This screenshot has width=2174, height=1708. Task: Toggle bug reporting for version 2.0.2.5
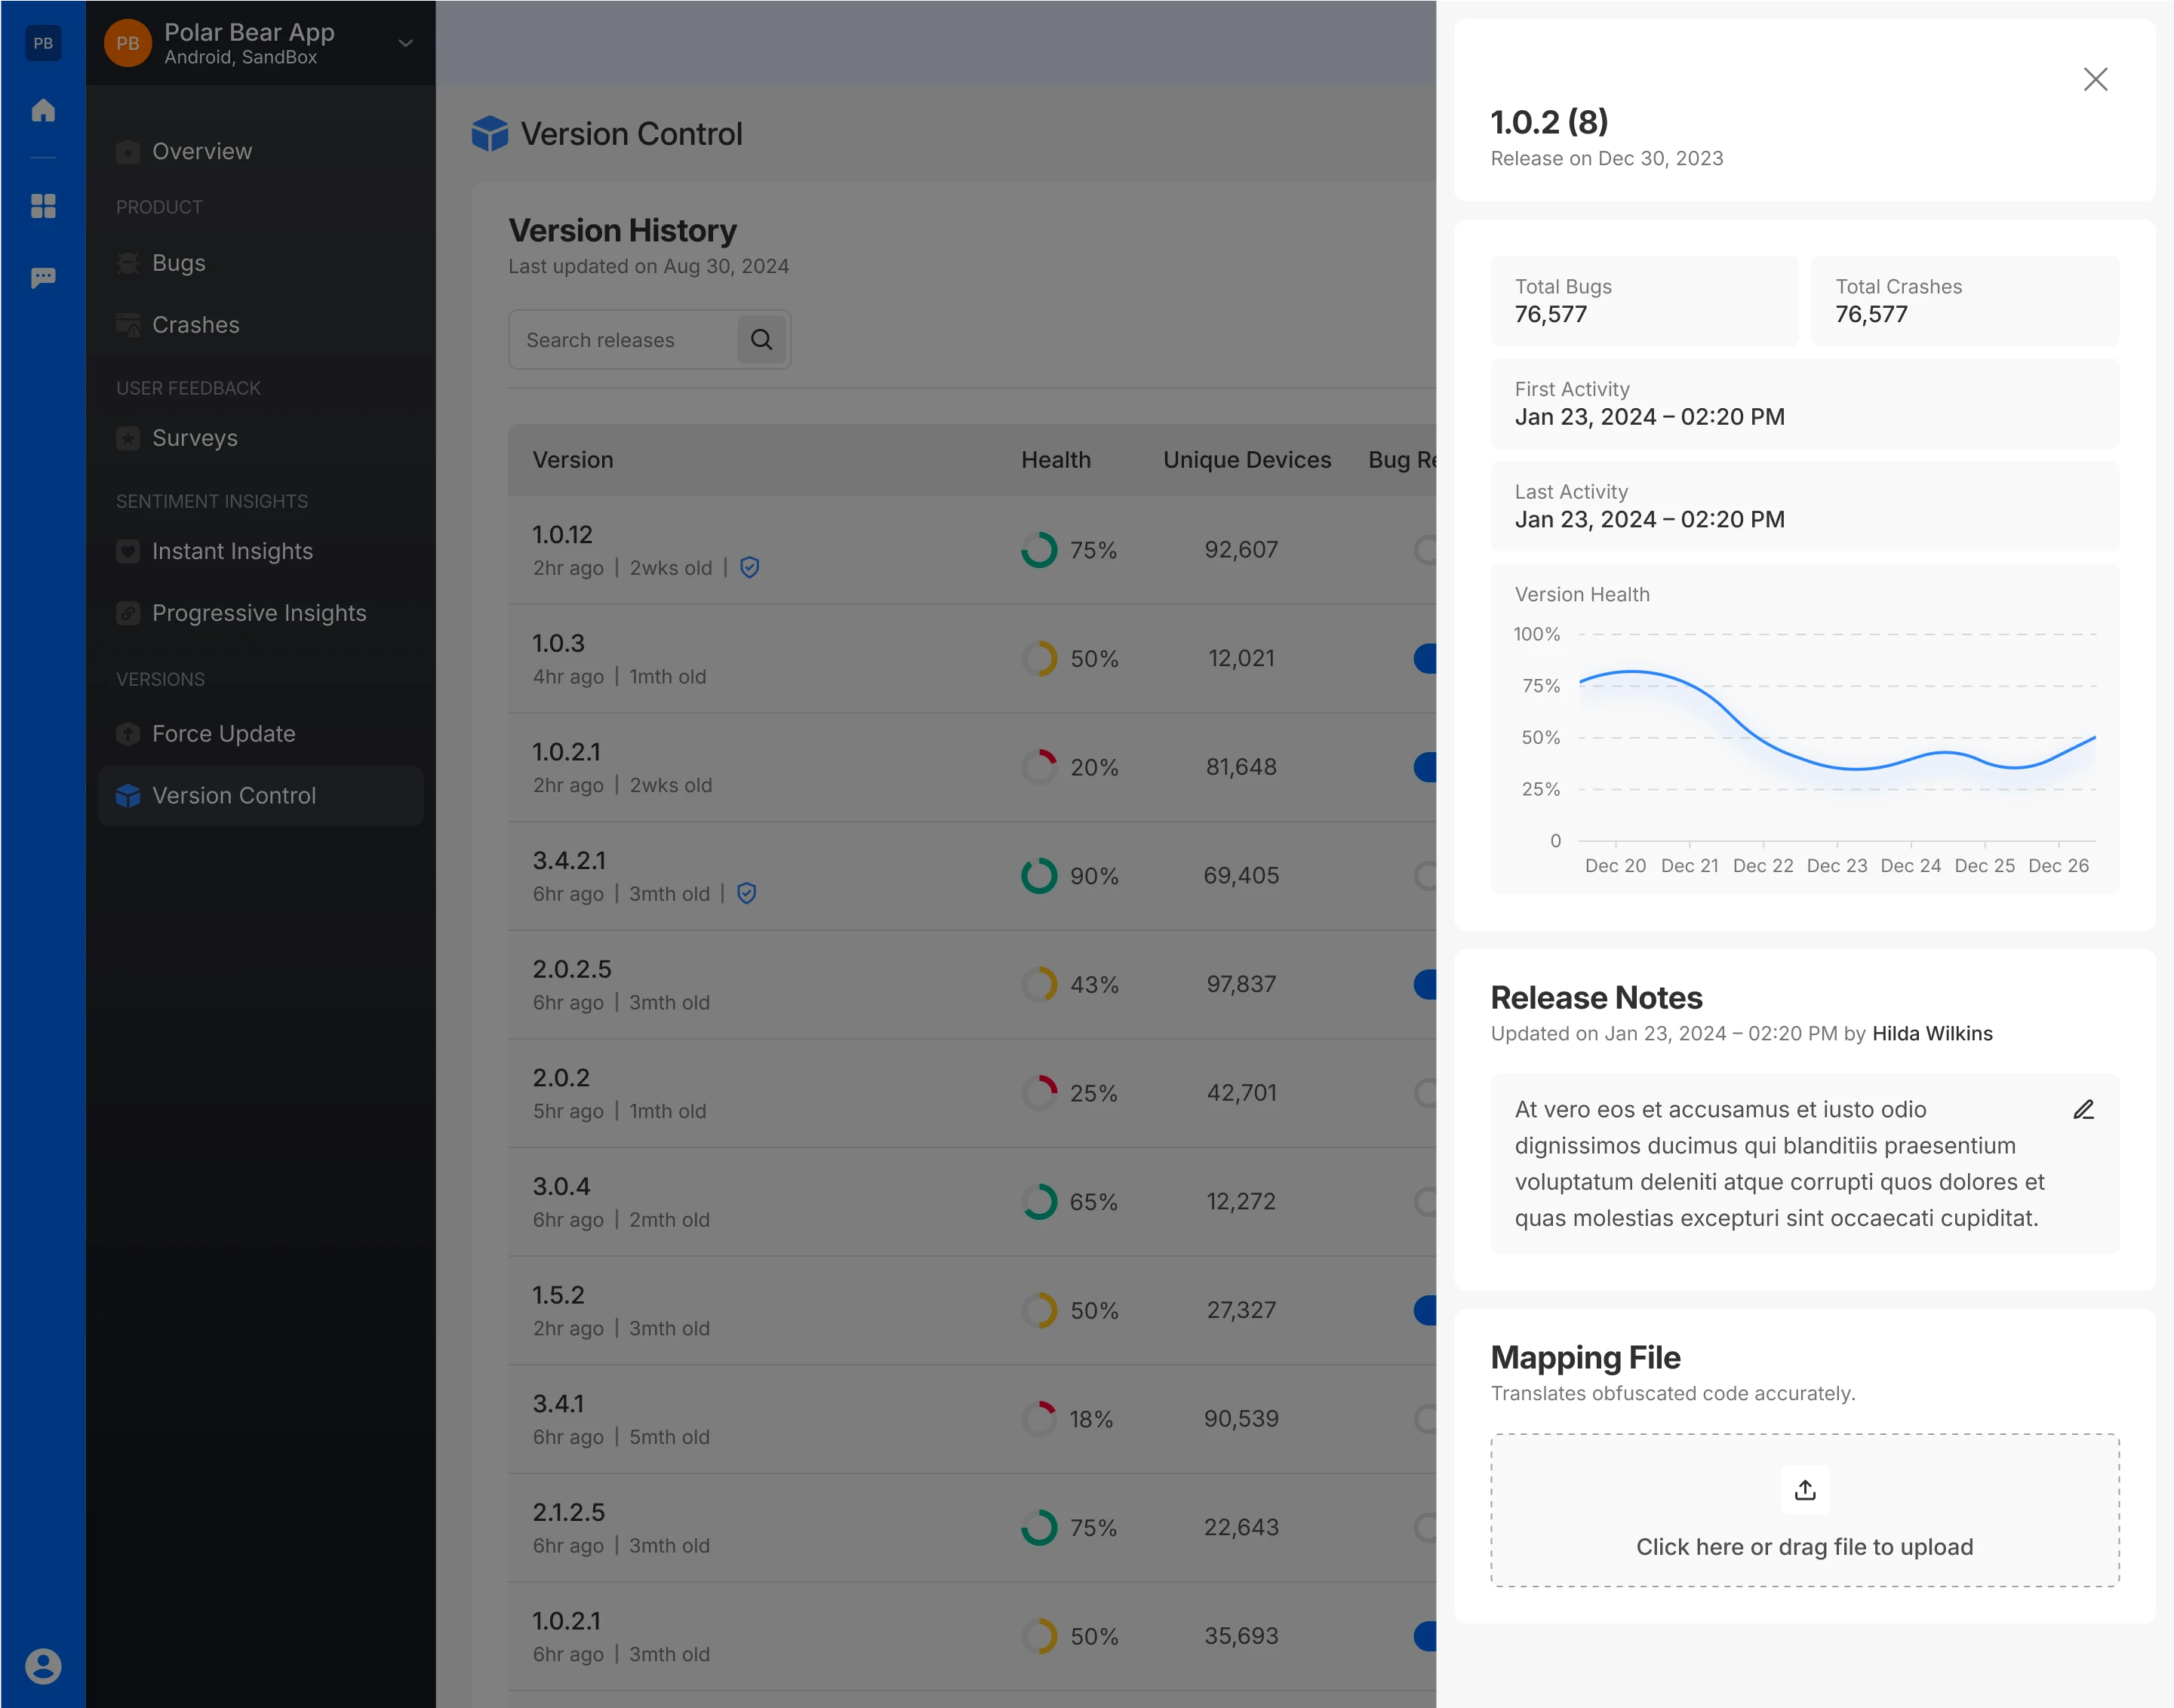1426,984
